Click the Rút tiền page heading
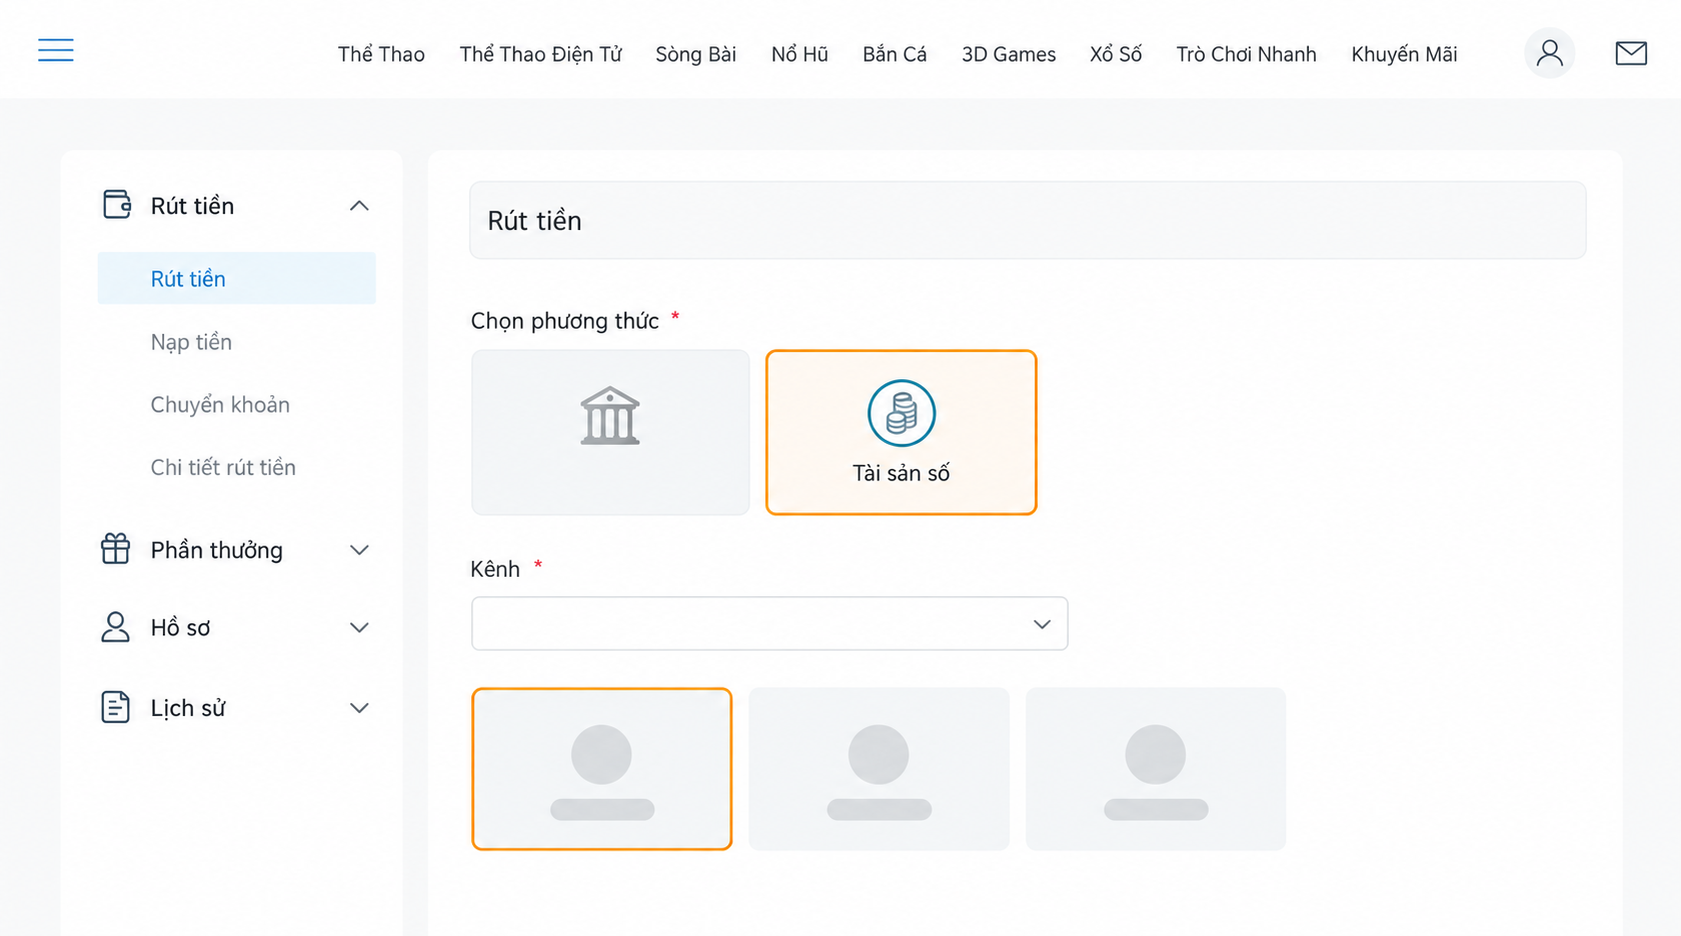The width and height of the screenshot is (1681, 936). (534, 221)
